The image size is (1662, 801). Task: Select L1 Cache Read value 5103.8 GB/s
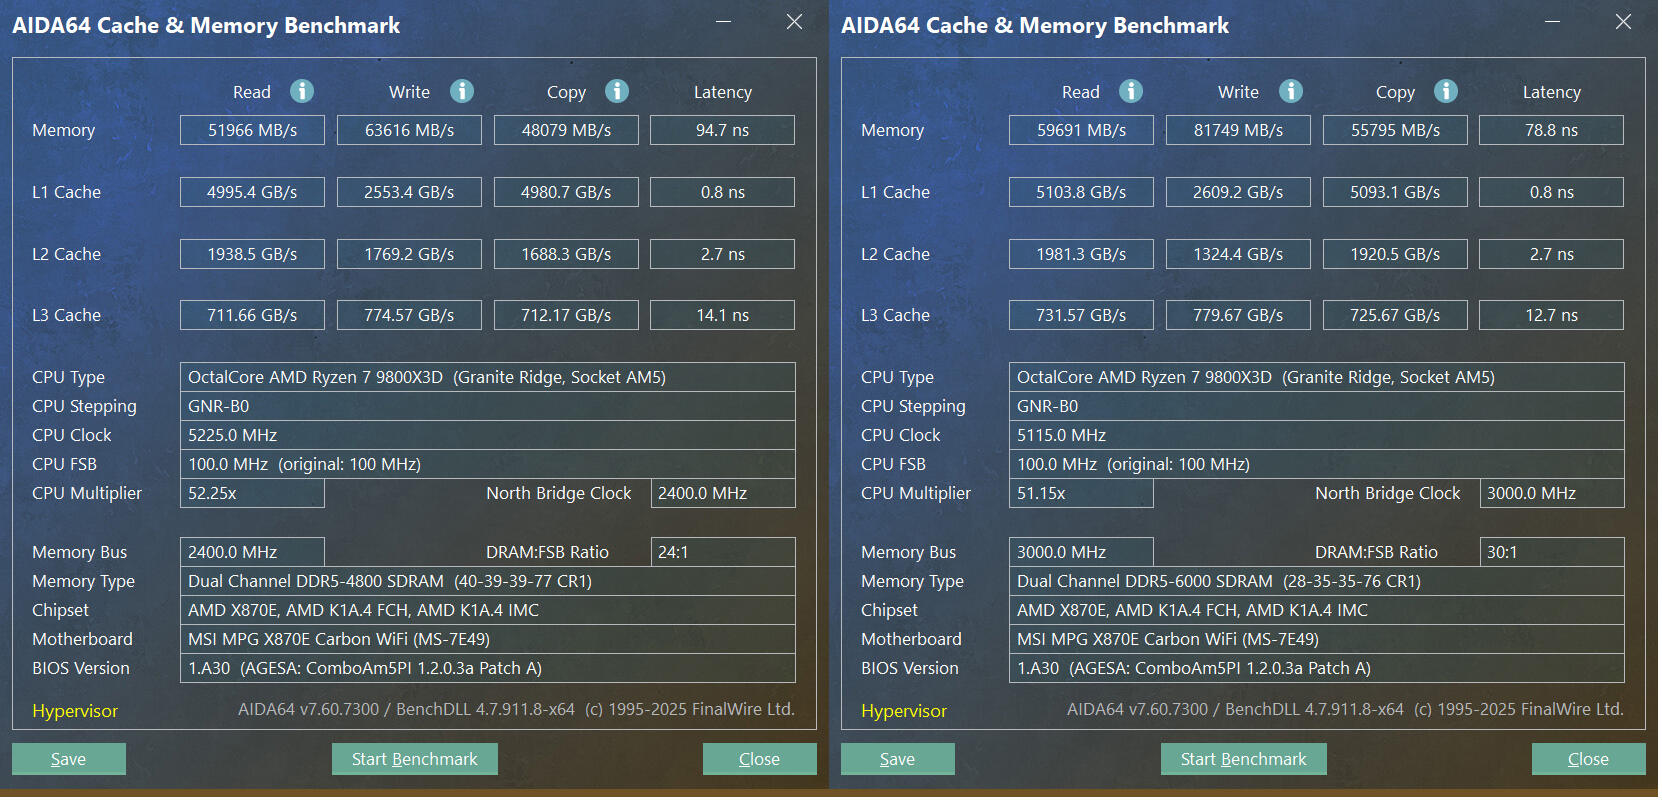[1081, 192]
